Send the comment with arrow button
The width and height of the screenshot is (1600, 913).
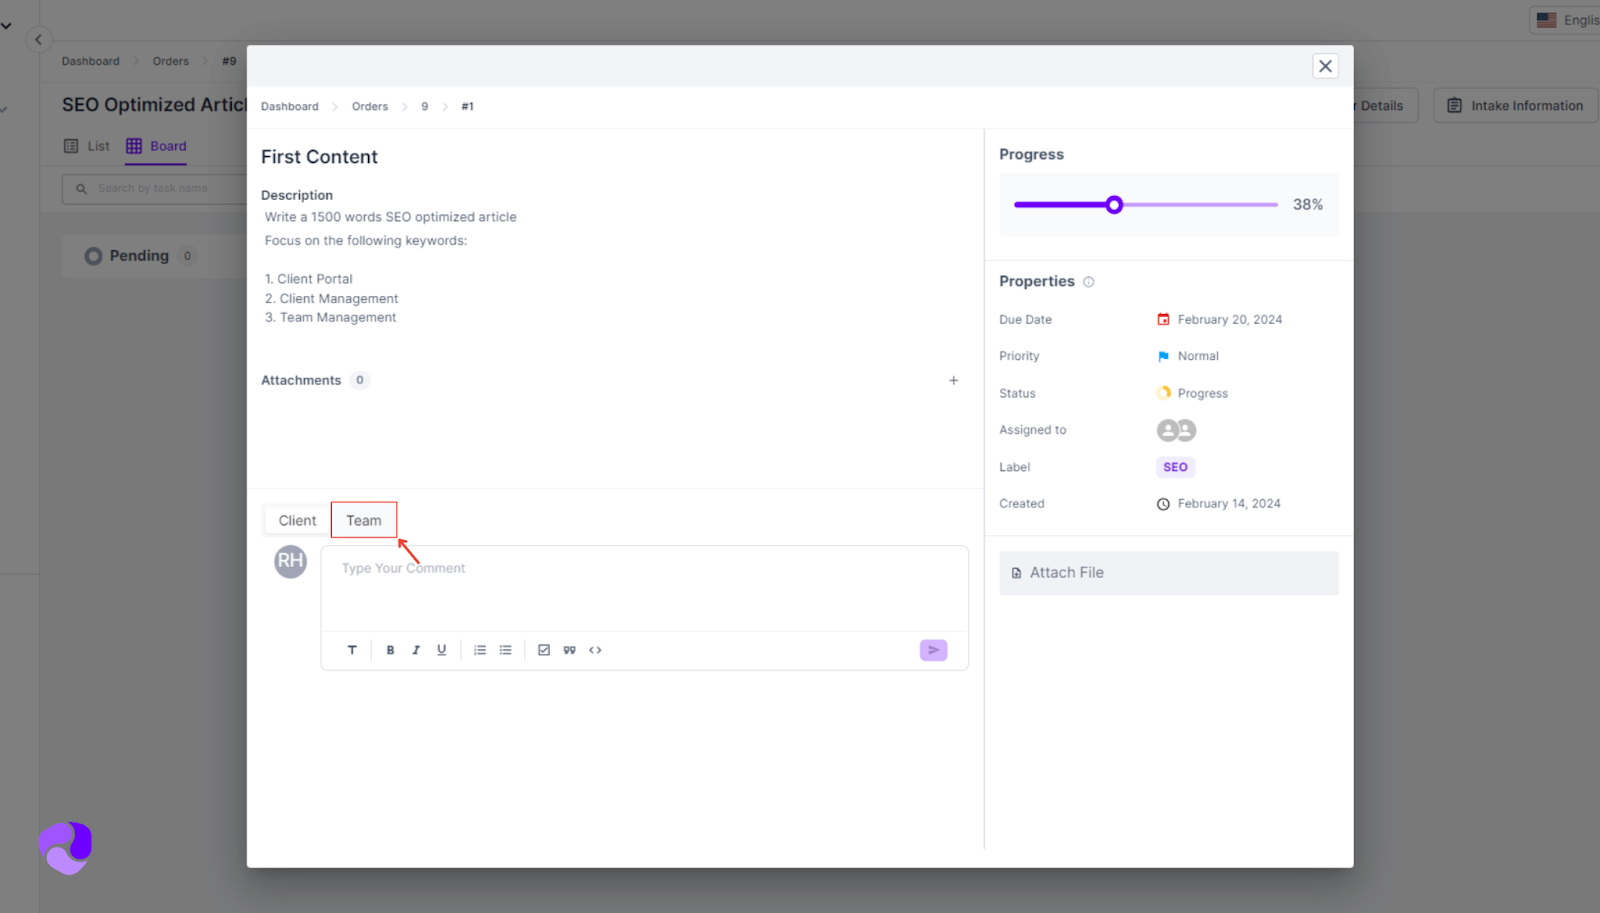933,650
